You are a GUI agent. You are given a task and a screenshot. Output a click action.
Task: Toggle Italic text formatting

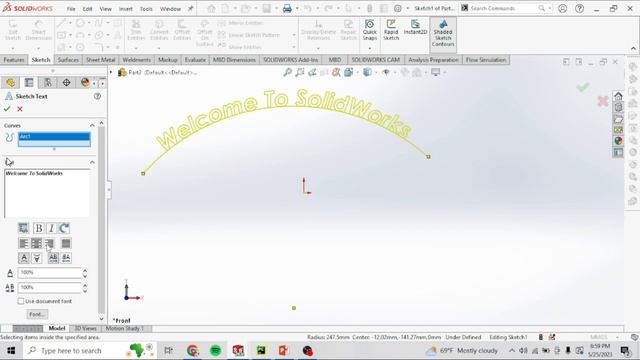[51, 228]
